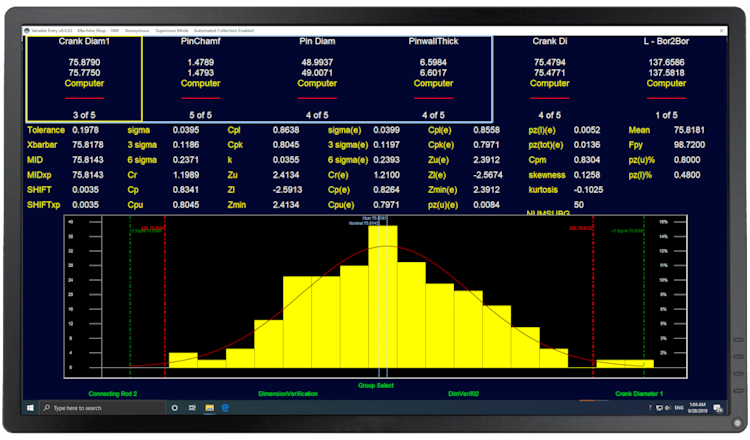Click the L - Bor2Bor reading 137.6586
Image resolution: width=750 pixels, height=440 pixels.
pos(666,63)
